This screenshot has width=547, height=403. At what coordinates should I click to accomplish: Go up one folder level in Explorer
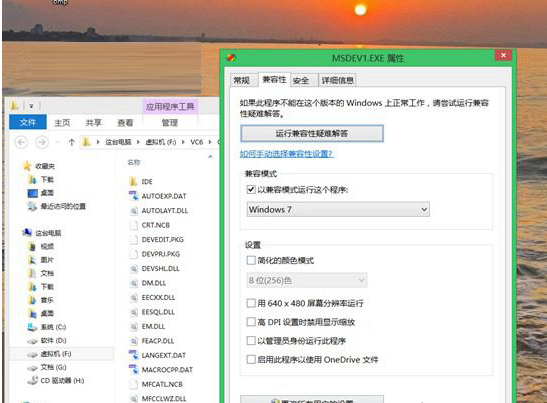72,142
